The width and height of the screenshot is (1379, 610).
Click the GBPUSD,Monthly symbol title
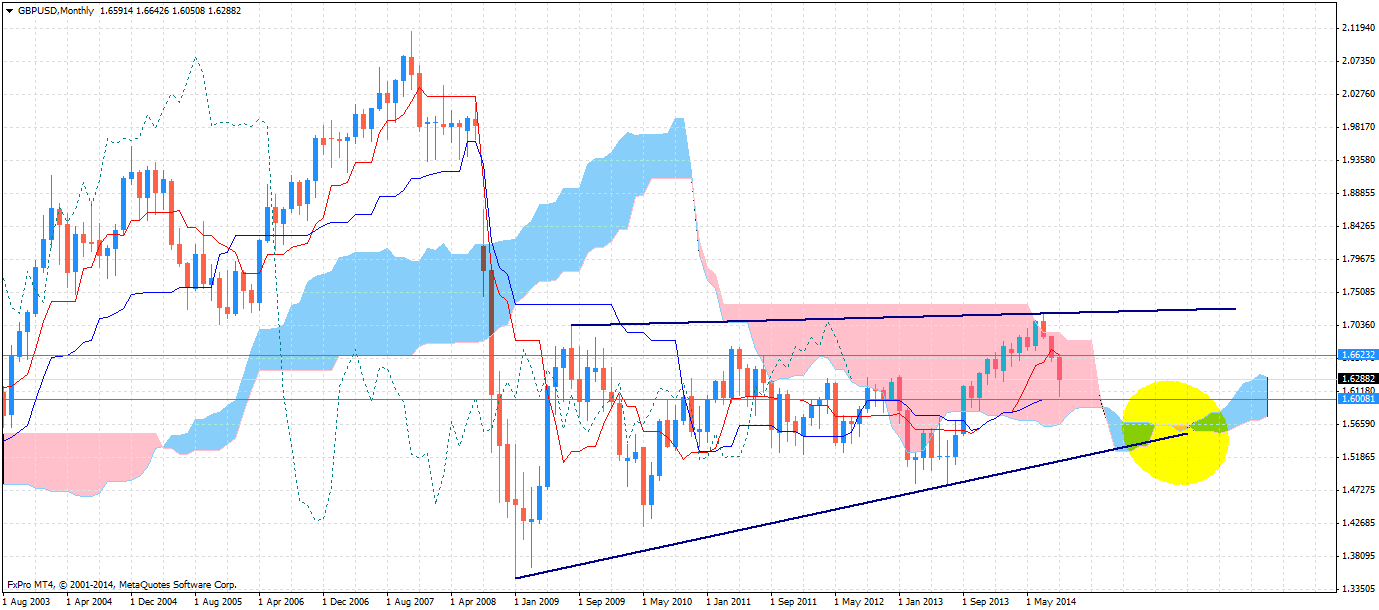(55, 10)
